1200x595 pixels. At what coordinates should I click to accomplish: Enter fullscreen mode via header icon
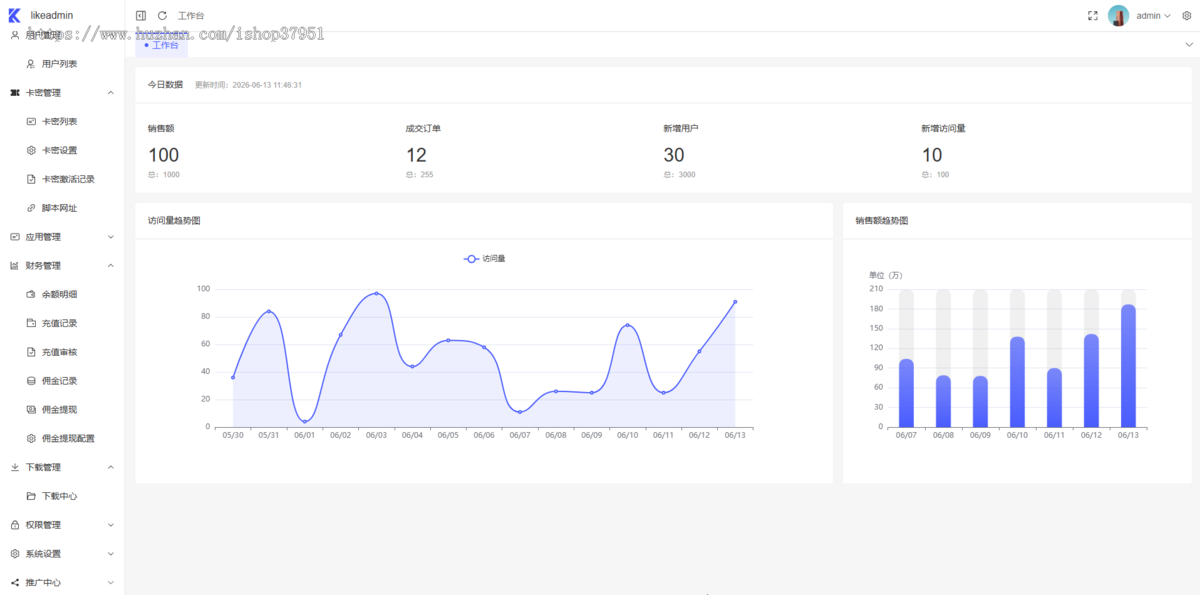(x=1093, y=16)
